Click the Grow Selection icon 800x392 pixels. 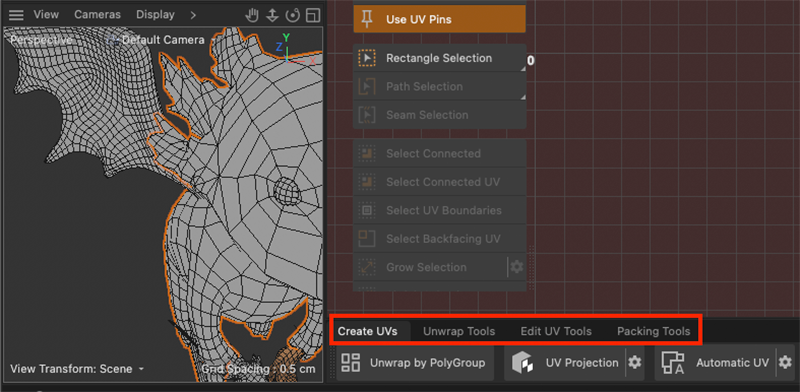coord(366,267)
